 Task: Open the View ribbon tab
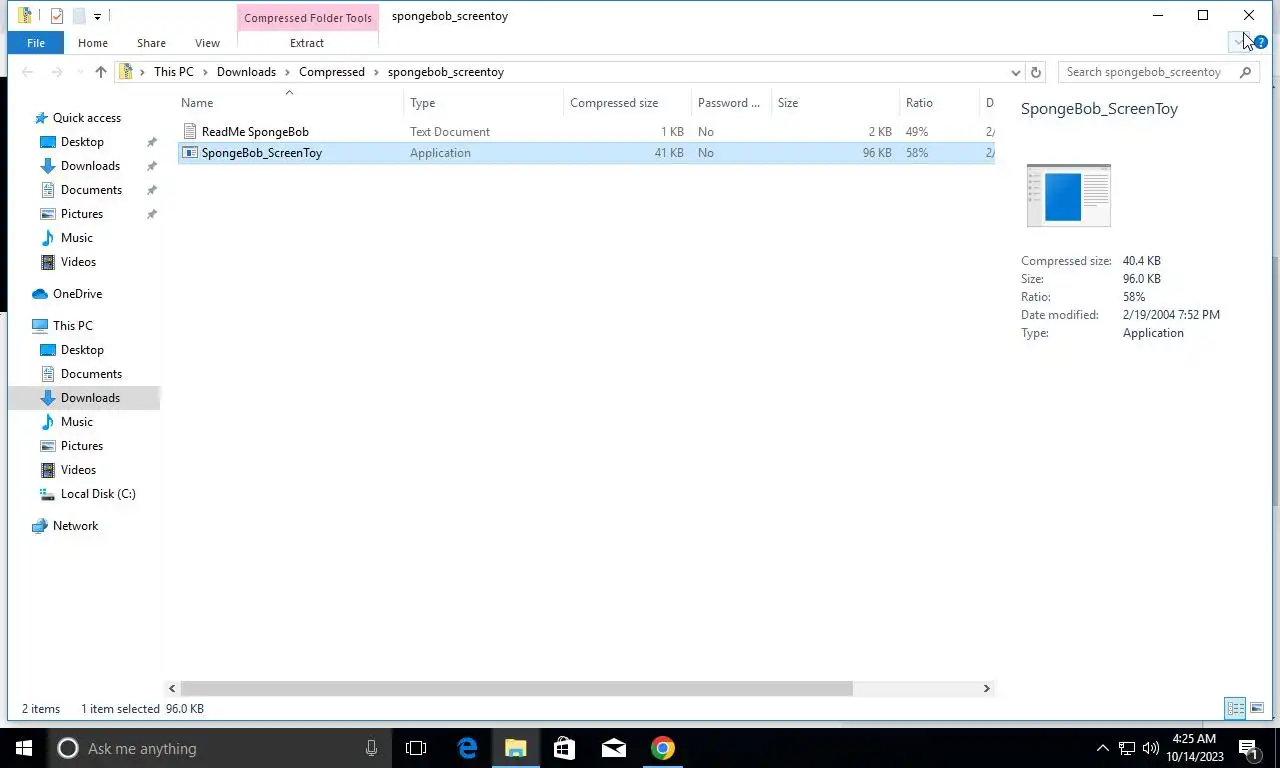tap(207, 43)
